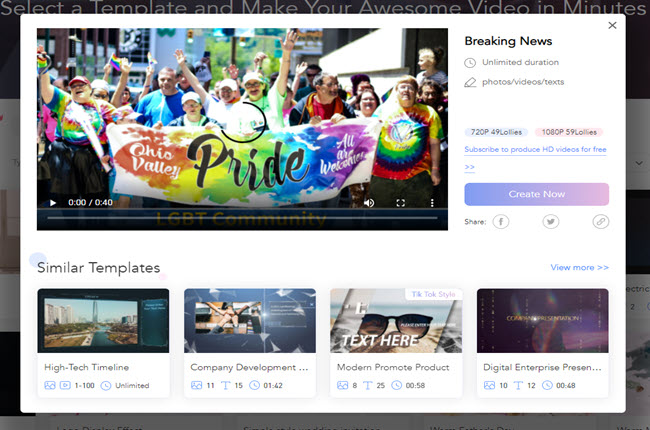Share template on Twitter

click(550, 221)
